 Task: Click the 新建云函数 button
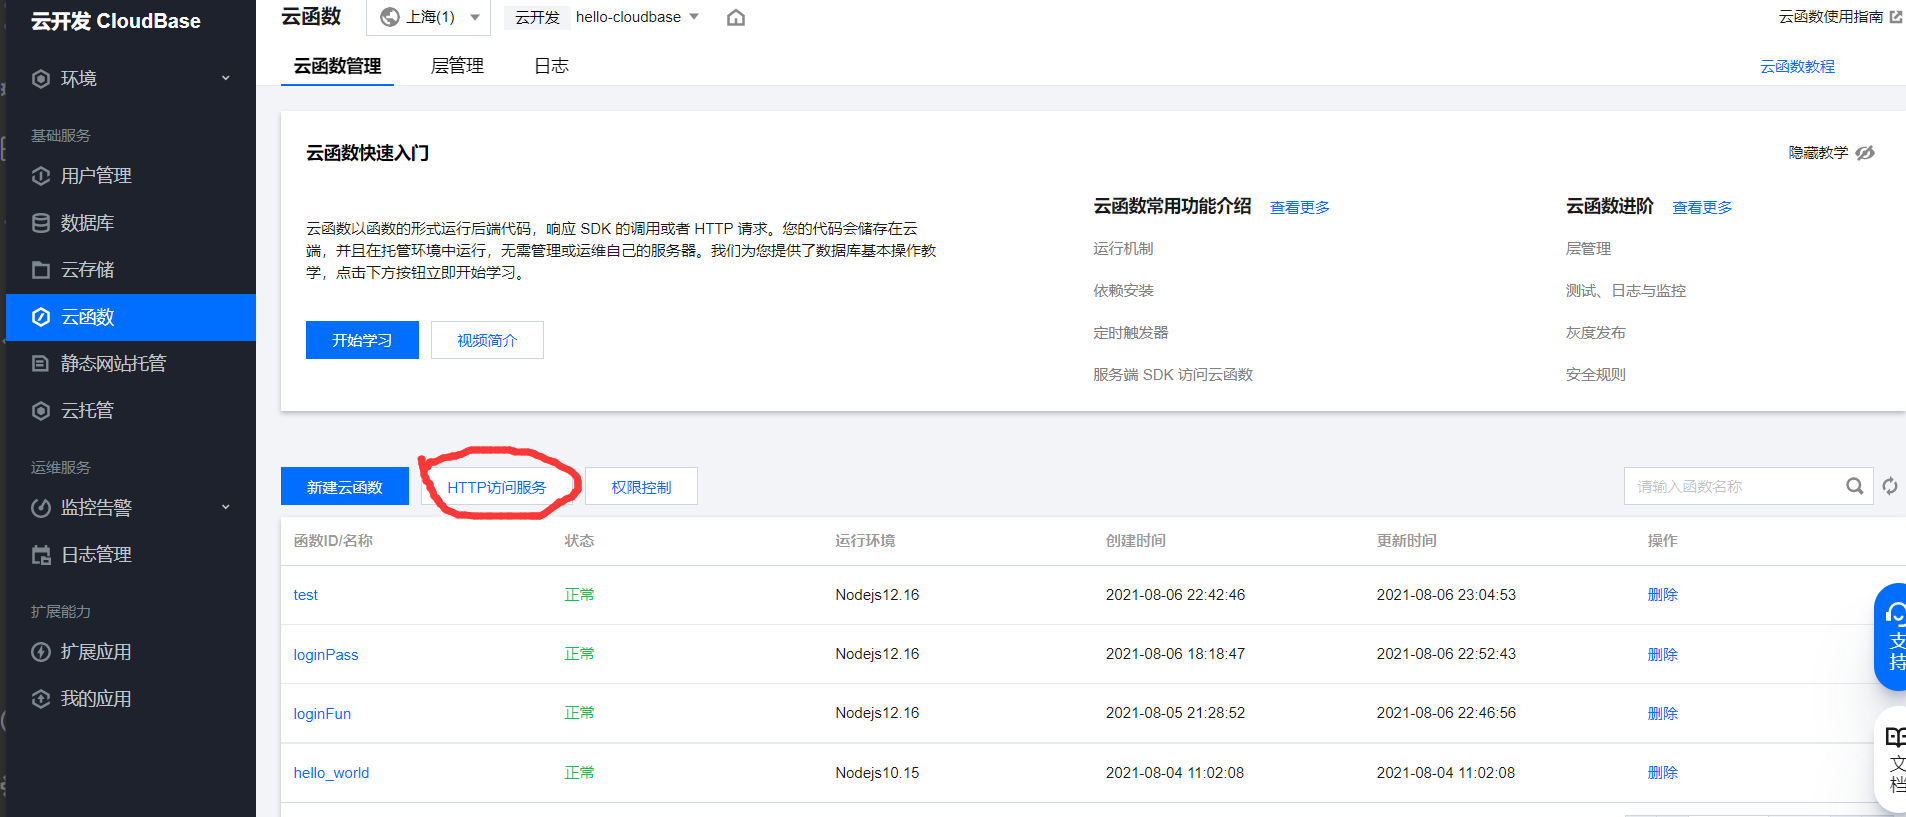click(345, 487)
